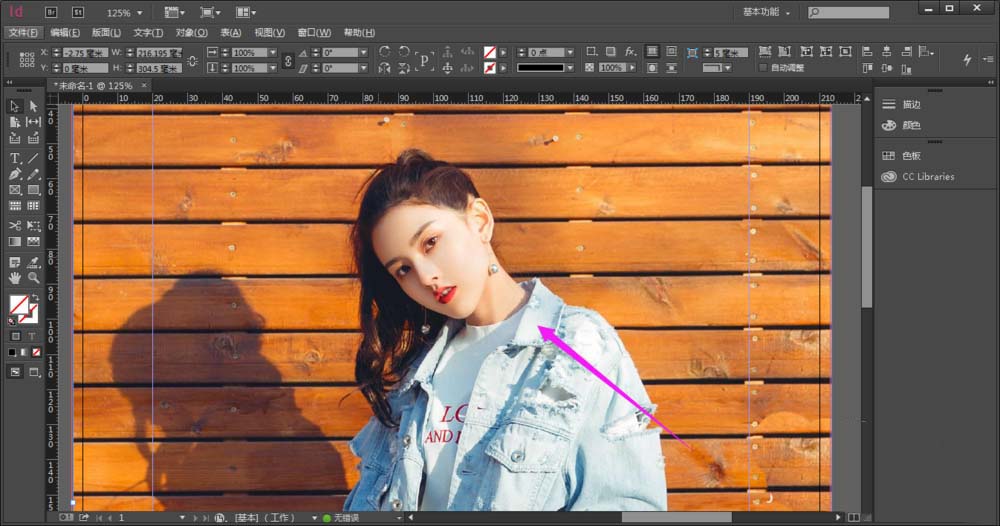Screen dimensions: 1000x526
Task: Select the Zoom magnifier tool
Action: 33,277
